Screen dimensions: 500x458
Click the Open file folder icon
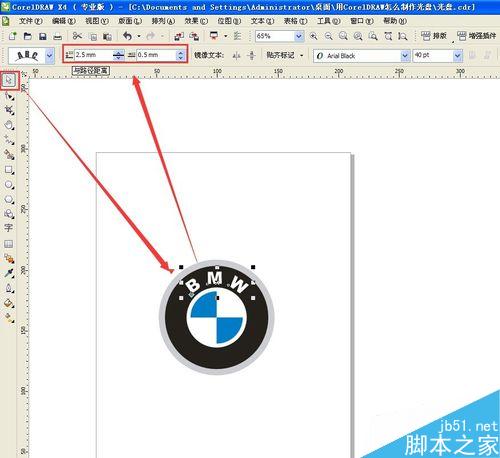[x=28, y=36]
